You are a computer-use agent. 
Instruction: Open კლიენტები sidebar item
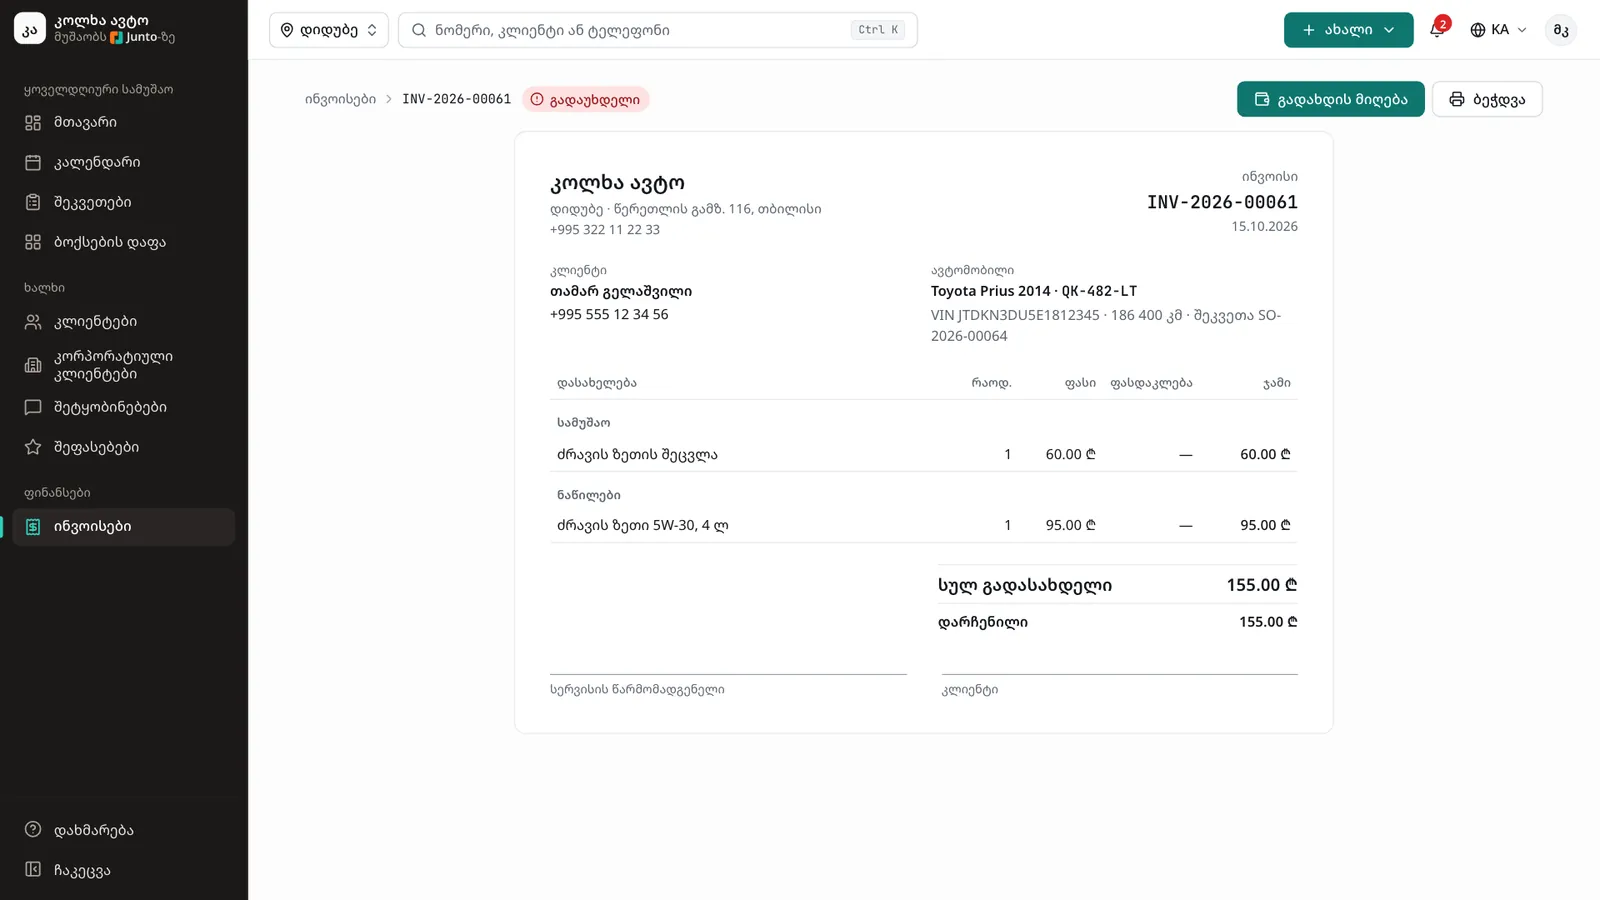pos(124,322)
